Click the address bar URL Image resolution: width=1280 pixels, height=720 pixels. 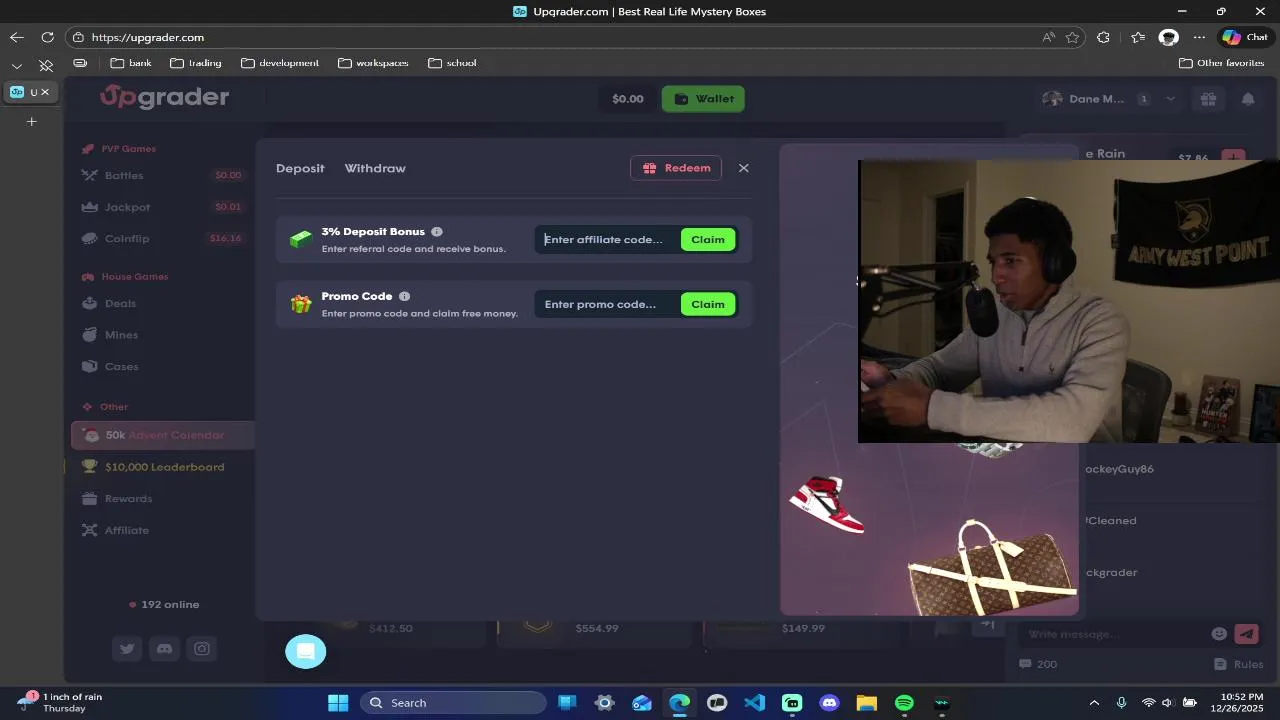point(148,37)
